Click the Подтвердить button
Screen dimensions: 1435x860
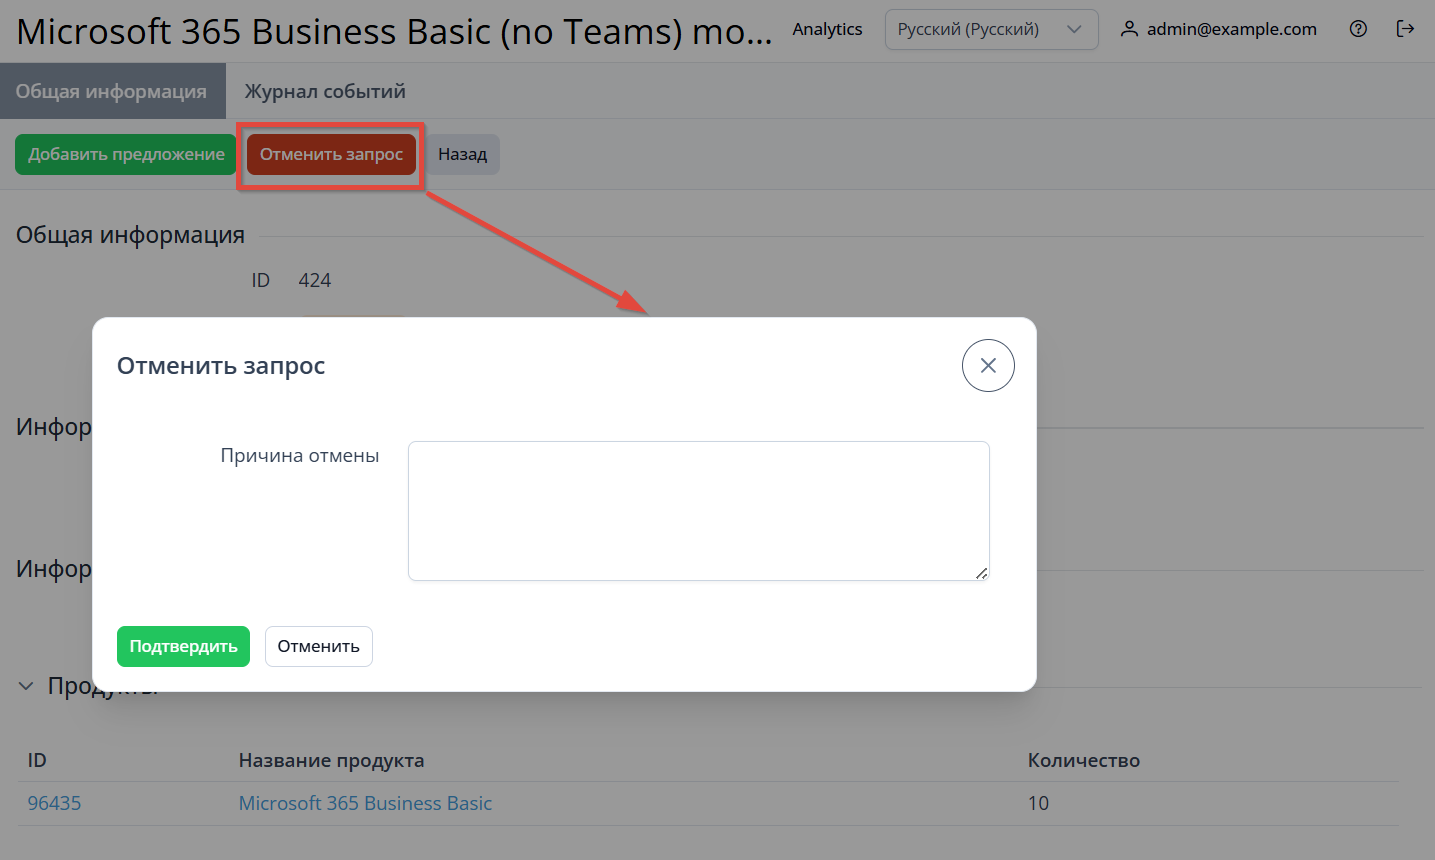(183, 646)
